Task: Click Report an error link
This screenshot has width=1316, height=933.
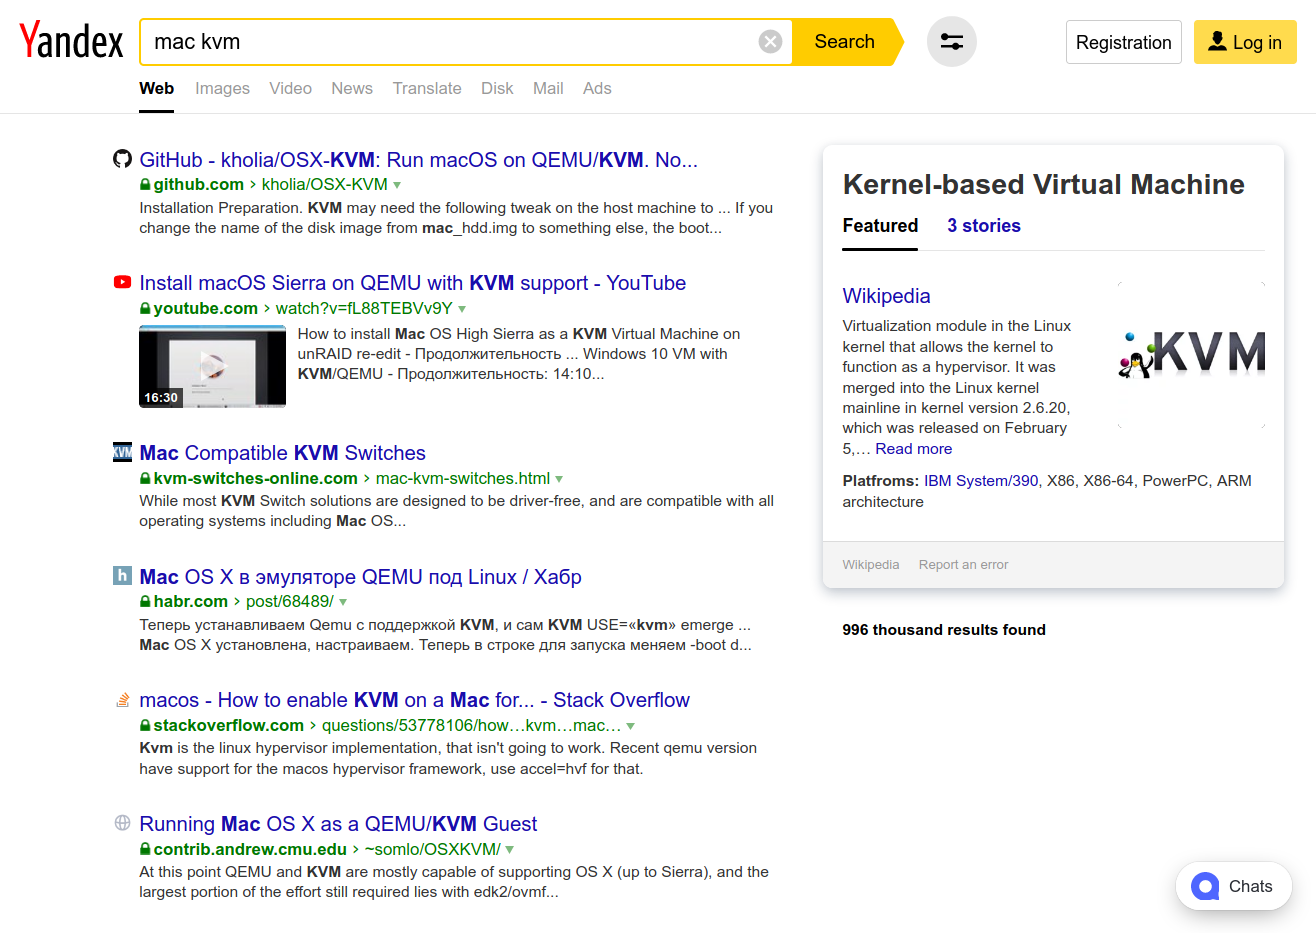Action: point(963,565)
